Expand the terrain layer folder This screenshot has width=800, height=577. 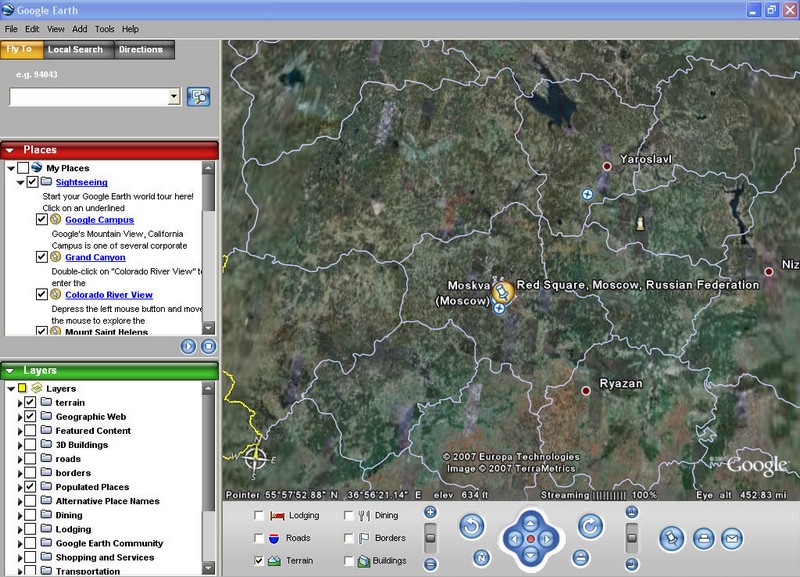click(20, 403)
